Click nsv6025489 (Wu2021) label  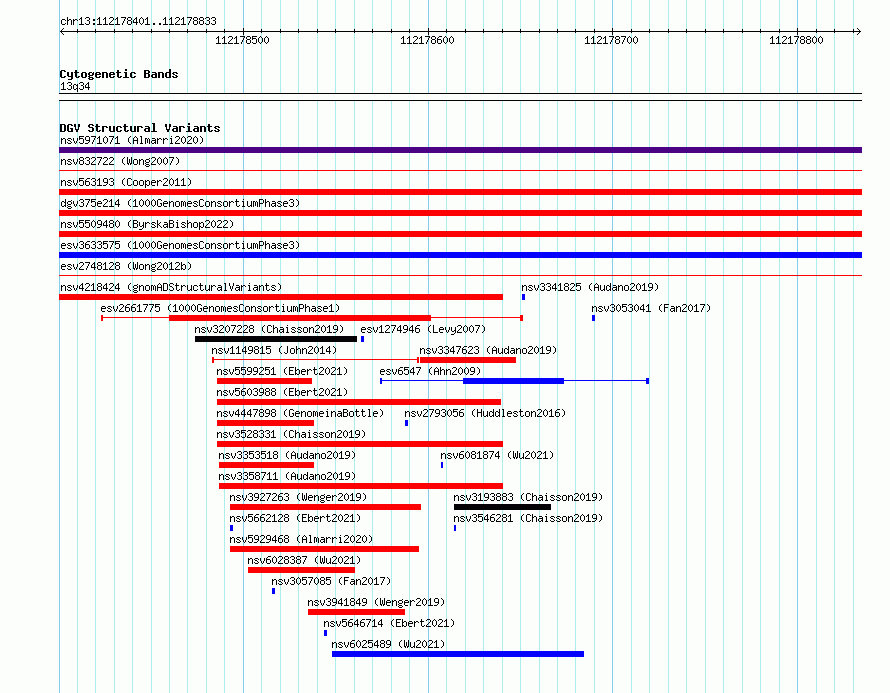[x=388, y=644]
